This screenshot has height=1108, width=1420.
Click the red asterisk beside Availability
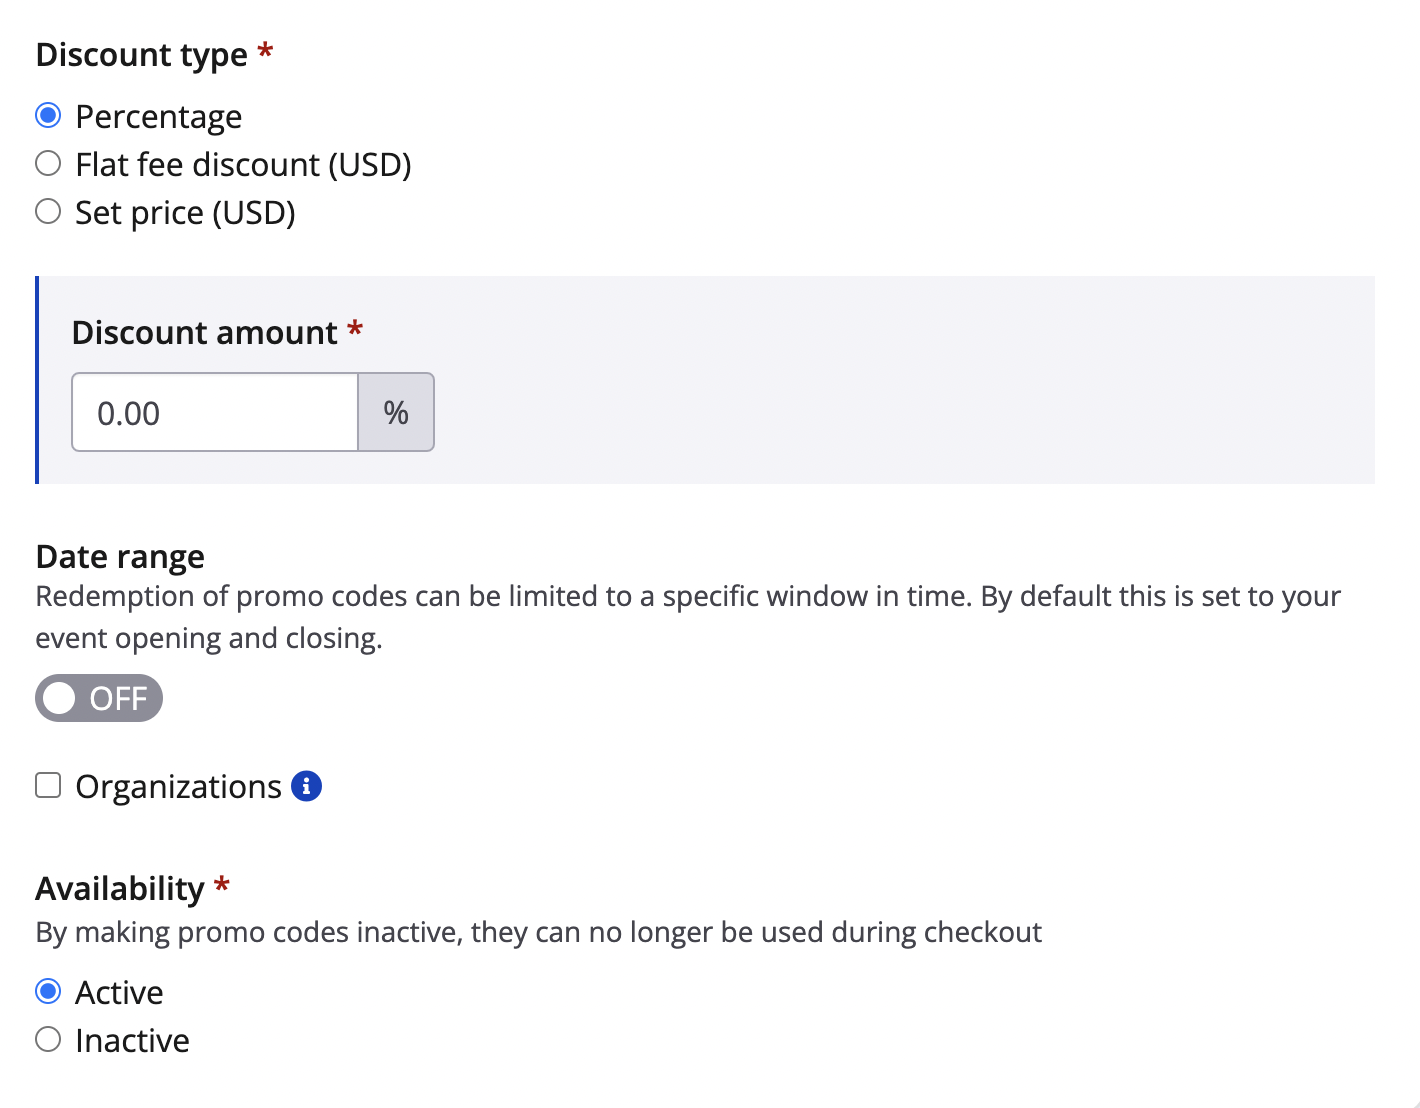click(x=222, y=885)
